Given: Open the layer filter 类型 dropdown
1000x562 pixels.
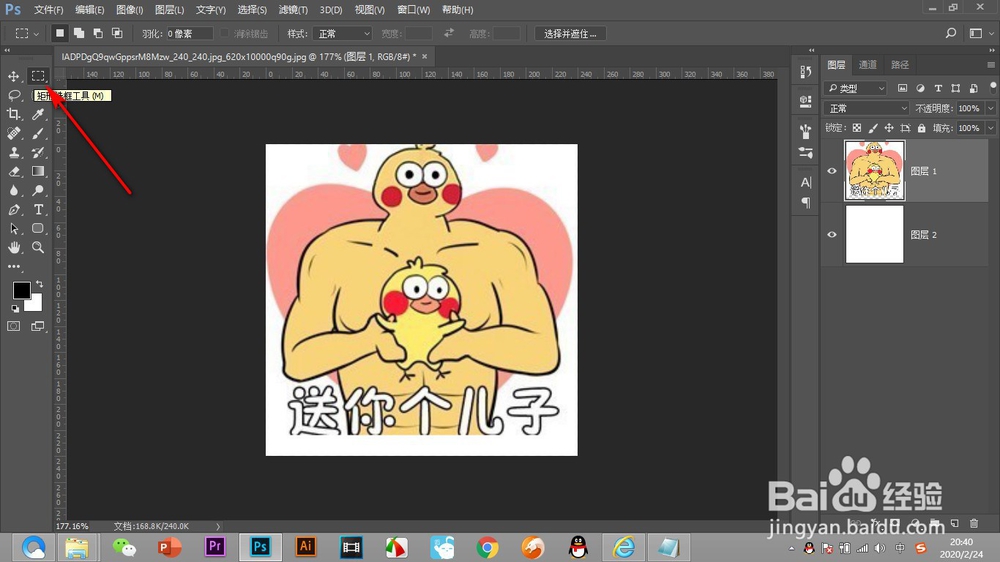Looking at the screenshot, I should coord(856,88).
